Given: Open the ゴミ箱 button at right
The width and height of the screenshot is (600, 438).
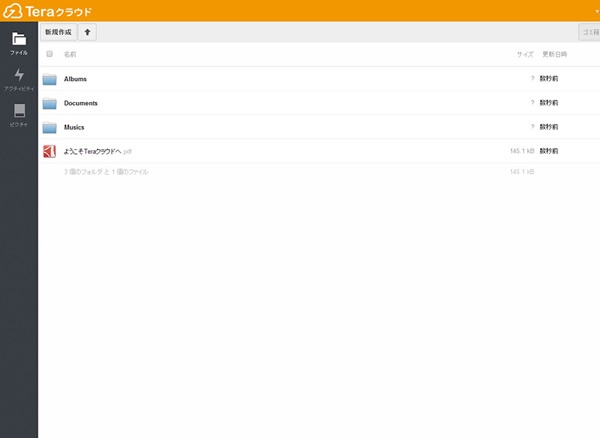Looking at the screenshot, I should [590, 32].
